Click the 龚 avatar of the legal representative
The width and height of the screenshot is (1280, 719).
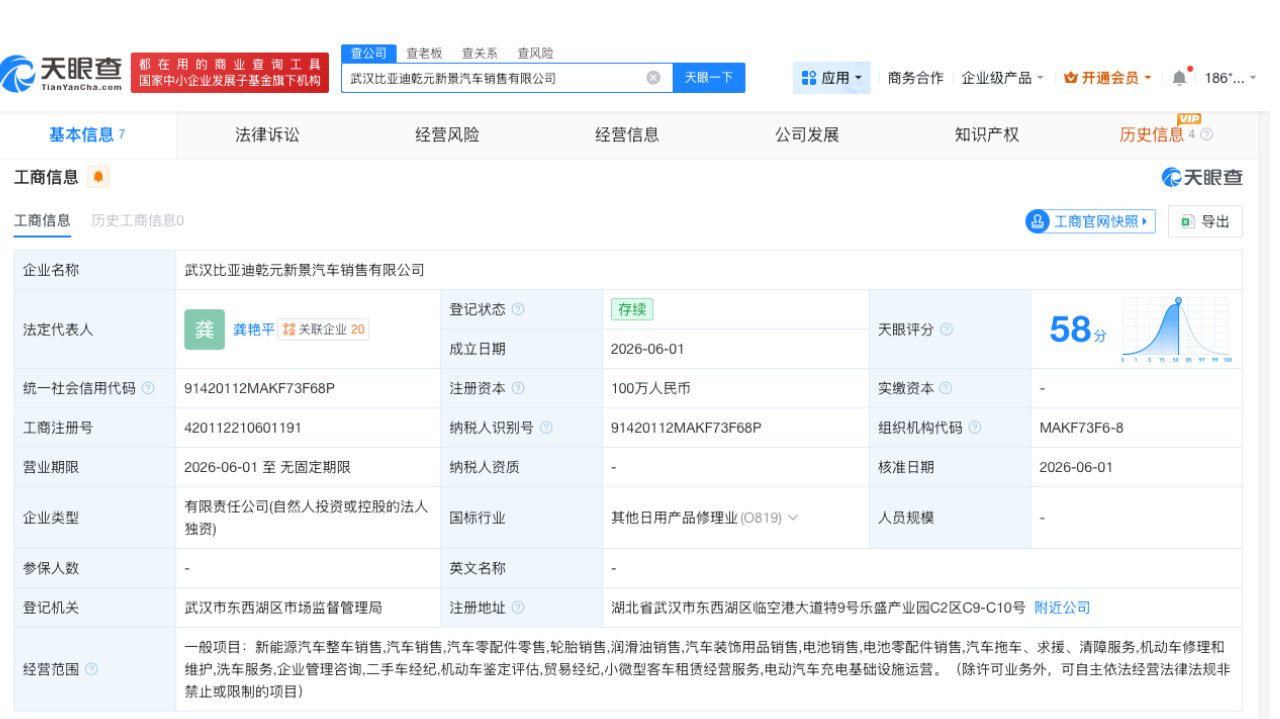204,329
